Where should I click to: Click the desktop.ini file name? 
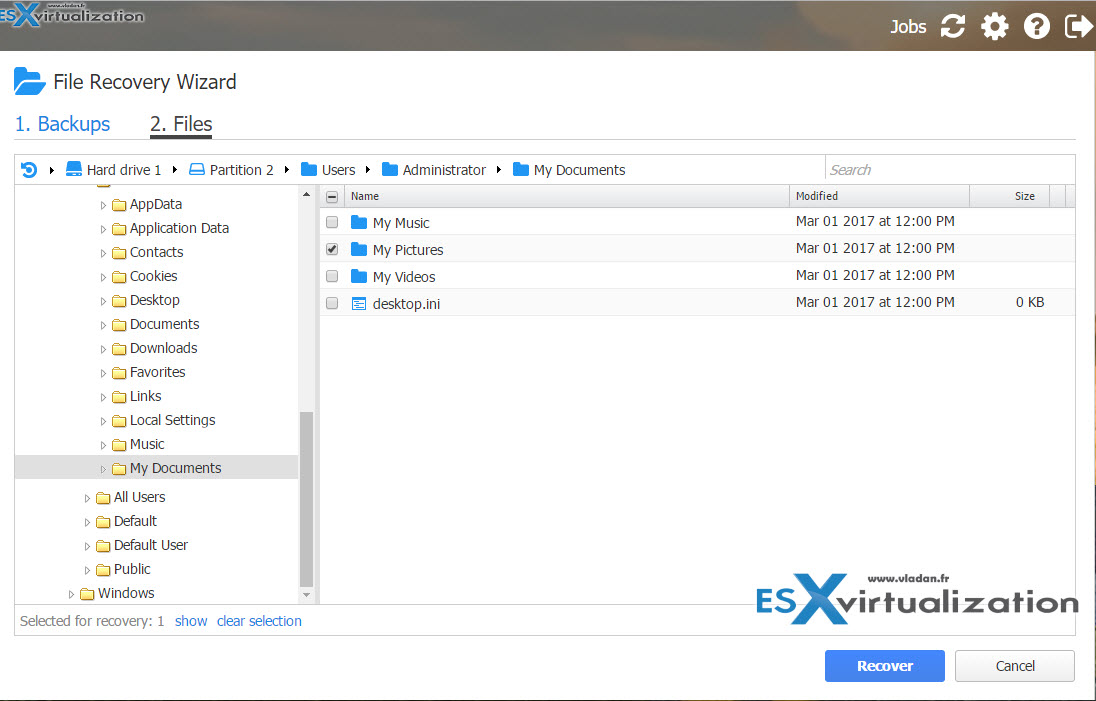406,304
